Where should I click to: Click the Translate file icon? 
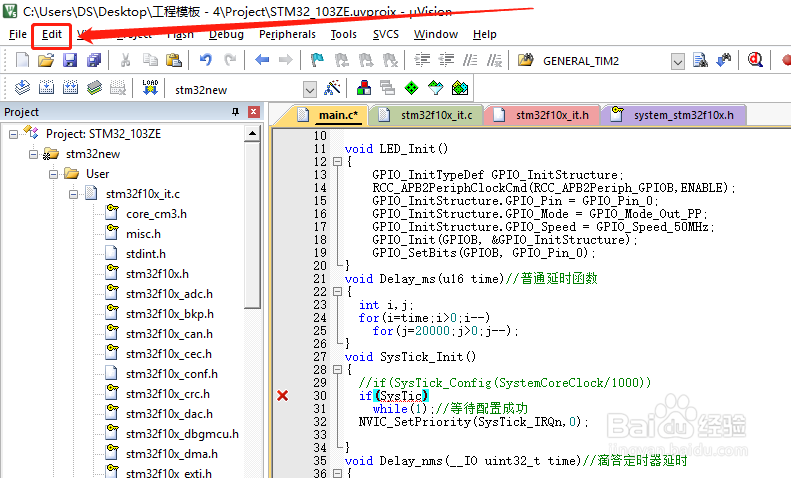click(22, 88)
